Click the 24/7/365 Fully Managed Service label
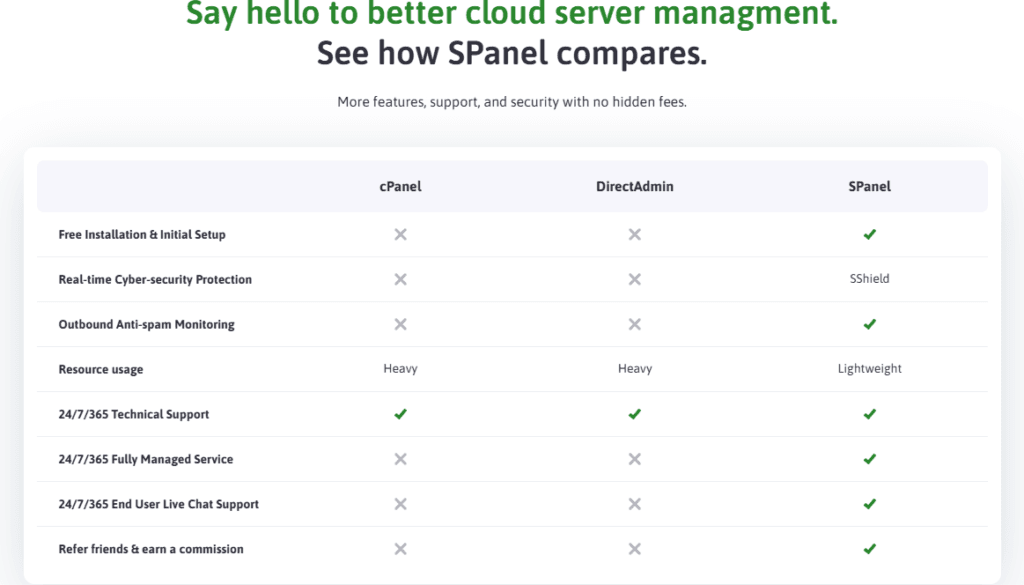The image size is (1024, 585). coord(146,460)
